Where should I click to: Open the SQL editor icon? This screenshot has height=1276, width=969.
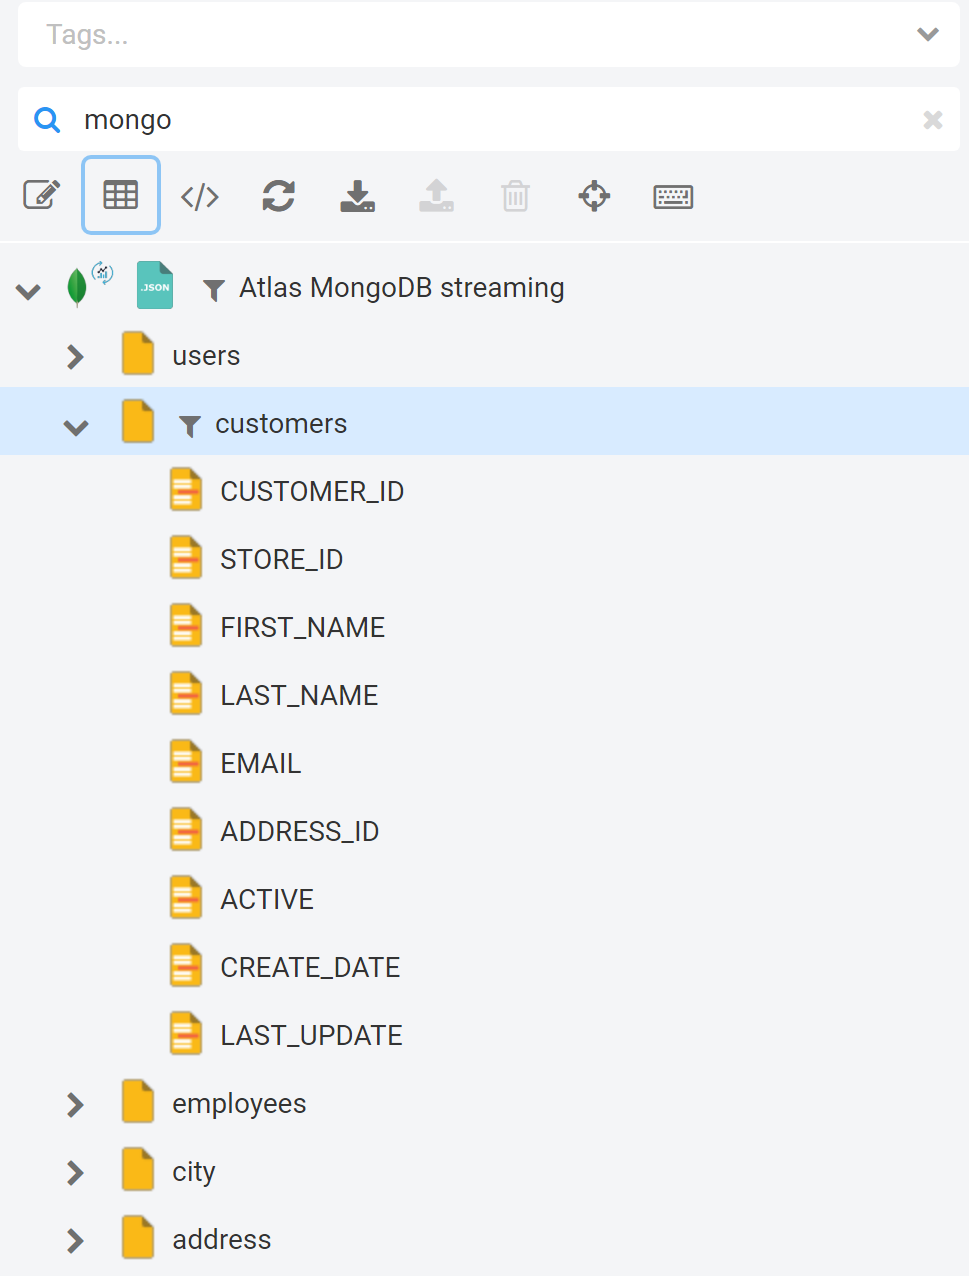click(200, 196)
